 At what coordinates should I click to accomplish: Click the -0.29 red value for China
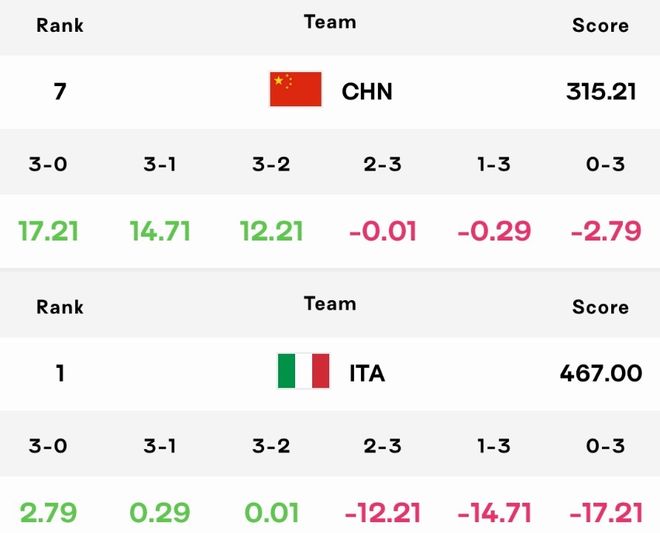pos(494,231)
